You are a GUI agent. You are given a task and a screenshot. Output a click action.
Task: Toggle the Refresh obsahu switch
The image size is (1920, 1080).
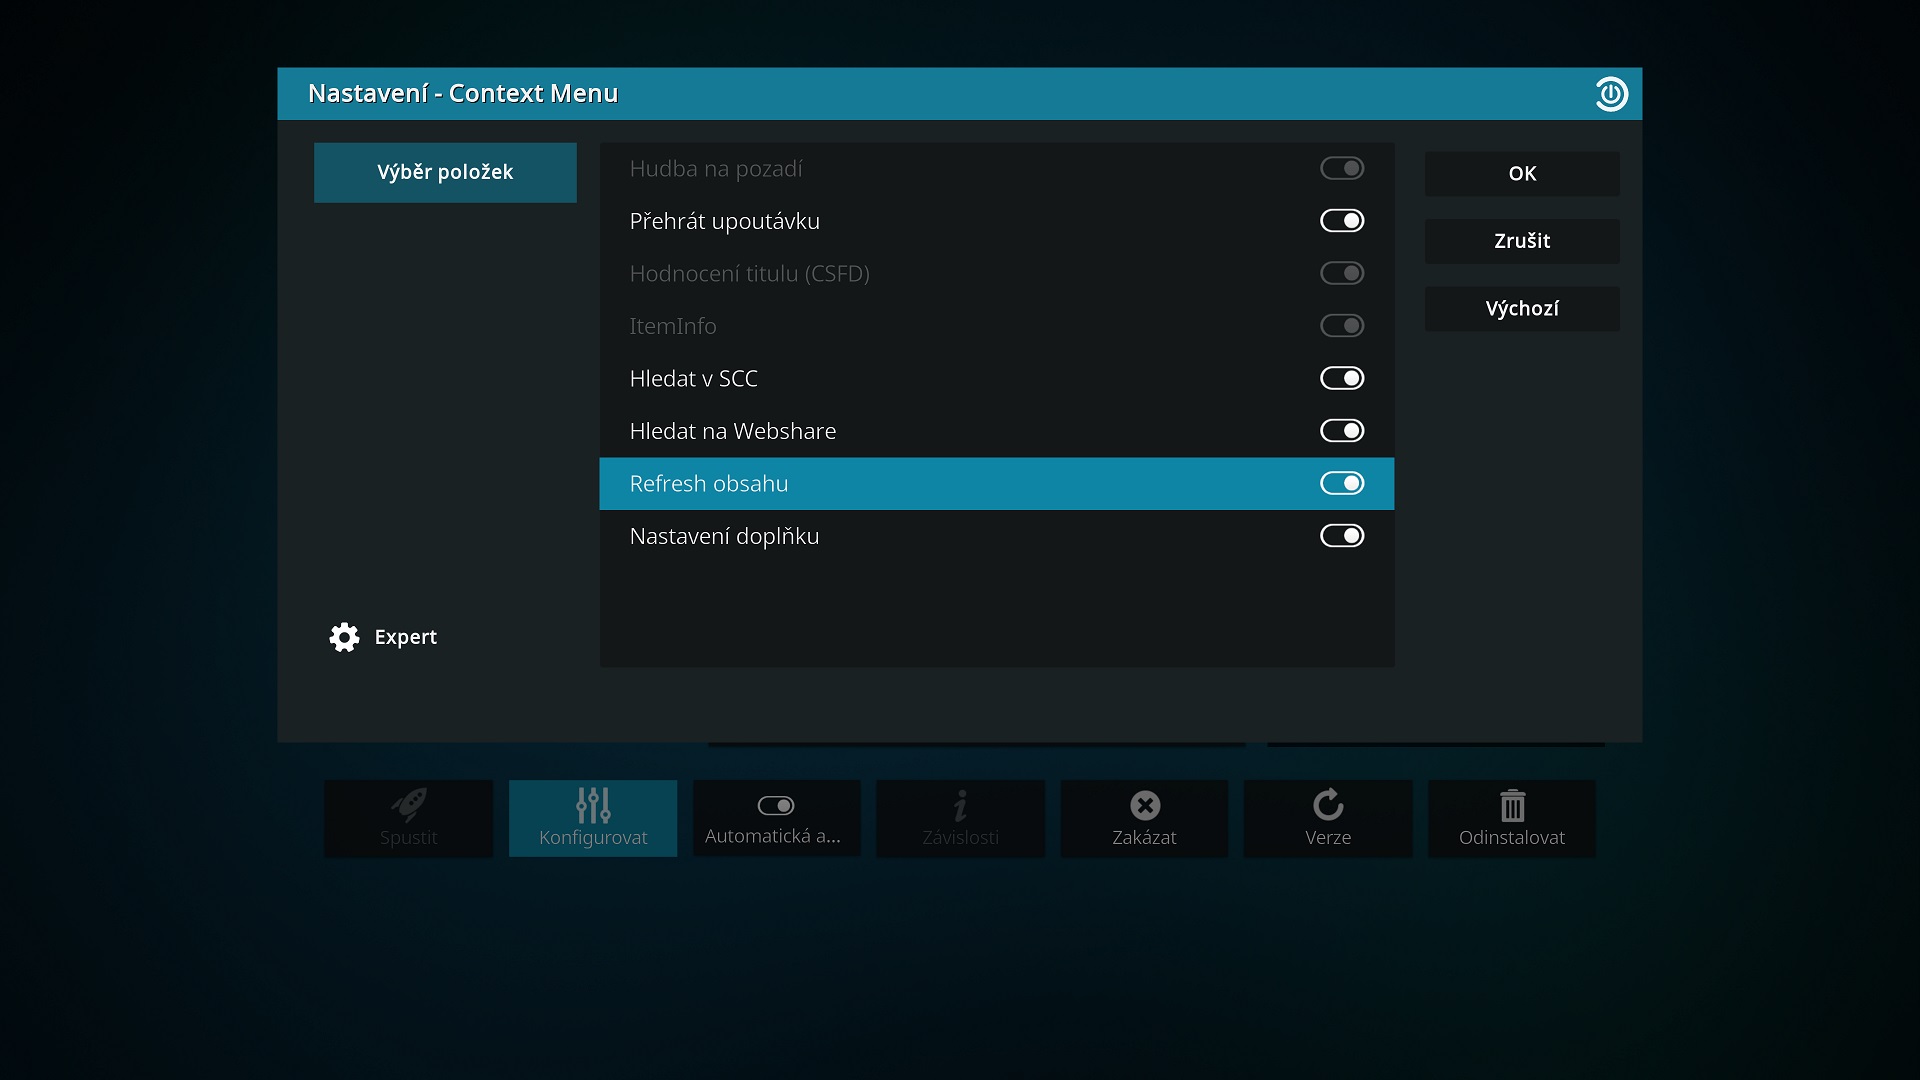(1341, 484)
